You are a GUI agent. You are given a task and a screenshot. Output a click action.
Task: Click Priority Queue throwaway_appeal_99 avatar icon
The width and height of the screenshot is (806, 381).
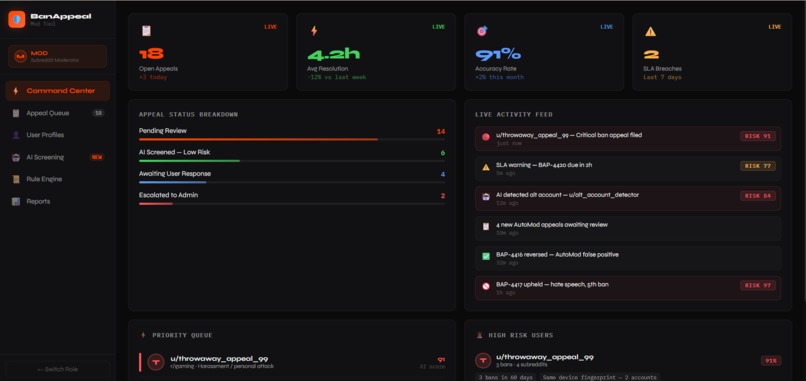pyautogui.click(x=156, y=362)
